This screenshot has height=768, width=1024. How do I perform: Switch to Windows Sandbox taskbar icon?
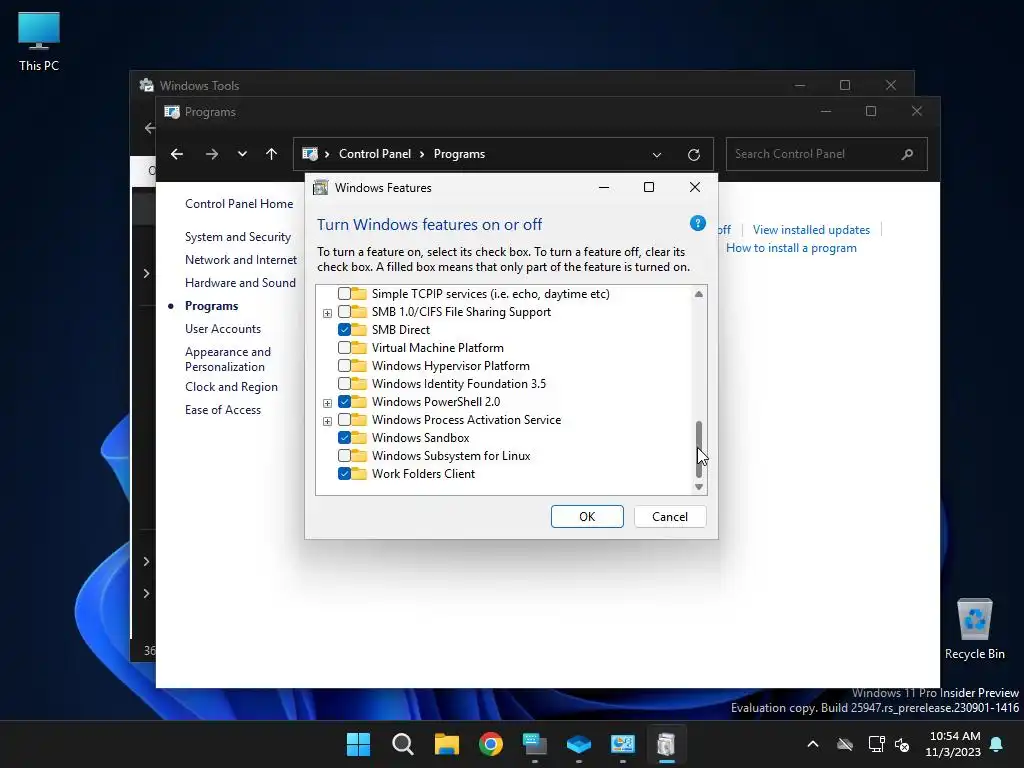pyautogui.click(x=579, y=744)
